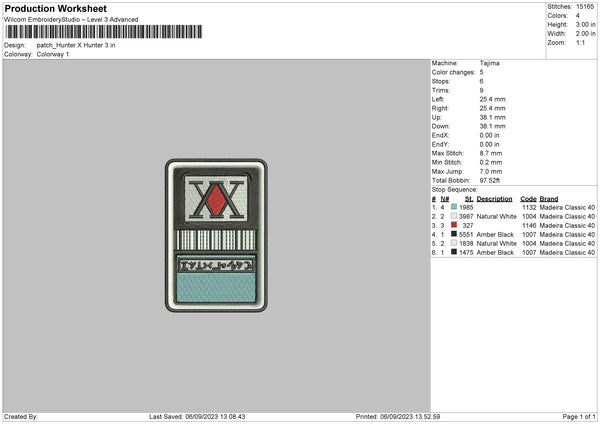Click the Stitches value '15165'
Image resolution: width=600 pixels, height=424 pixels.
pyautogui.click(x=585, y=7)
